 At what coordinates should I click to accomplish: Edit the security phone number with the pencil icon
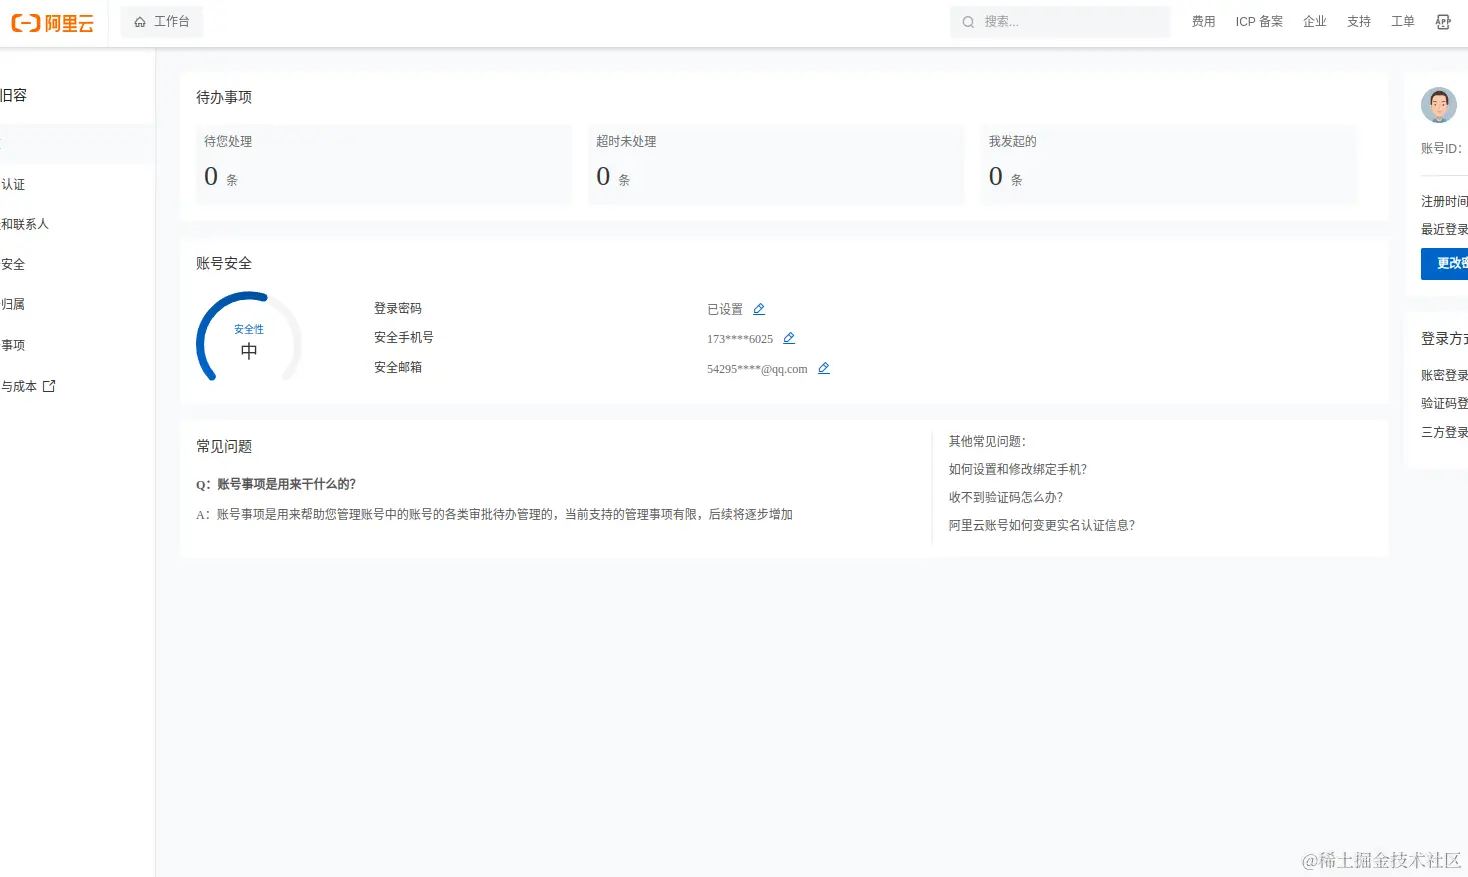click(x=789, y=338)
